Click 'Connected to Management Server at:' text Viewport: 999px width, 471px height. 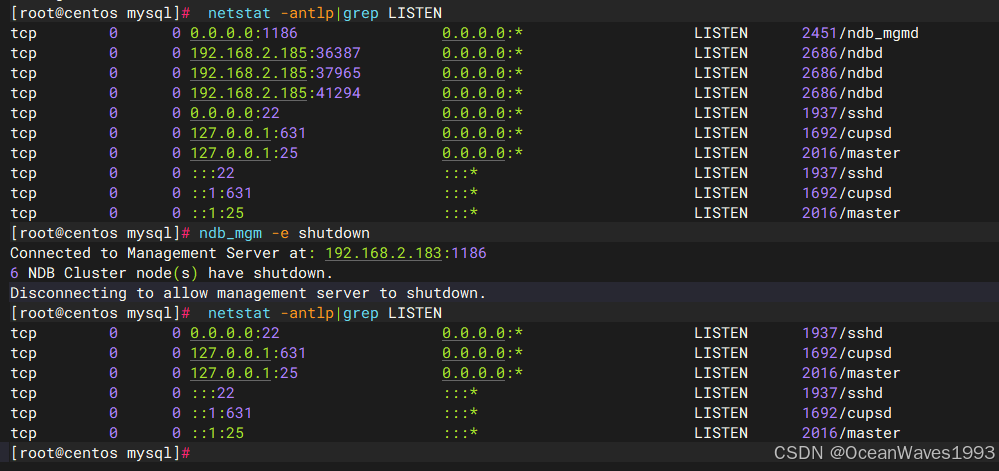162,253
